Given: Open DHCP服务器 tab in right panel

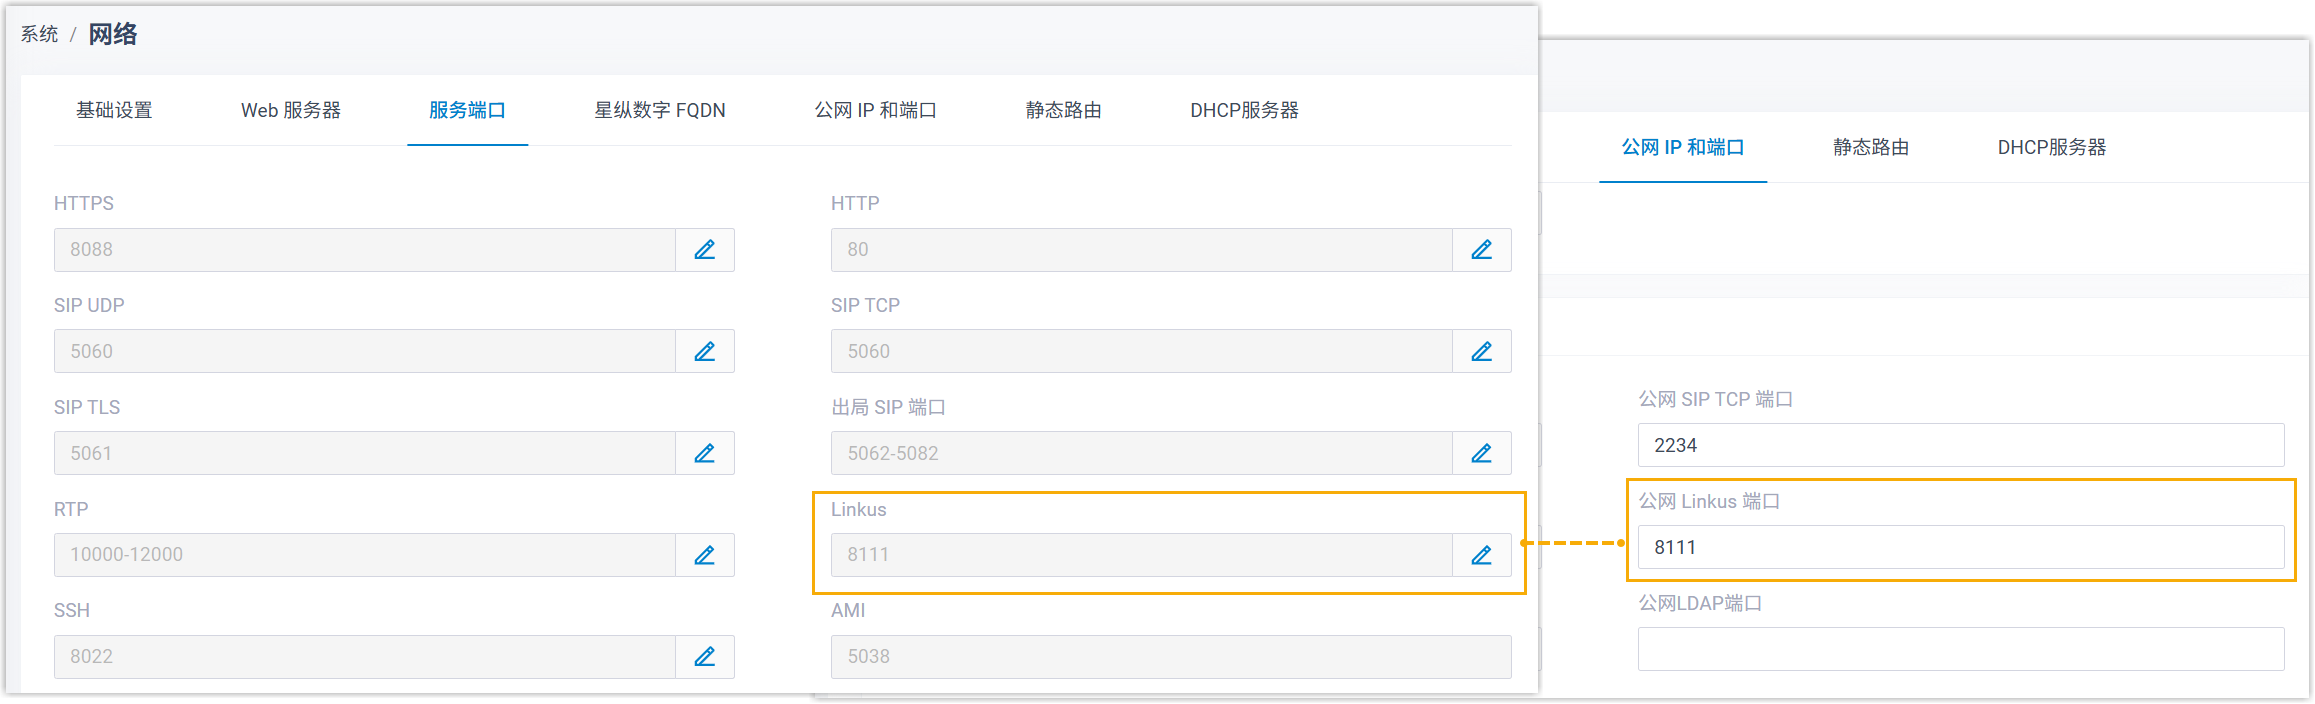Looking at the screenshot, I should [x=2051, y=148].
